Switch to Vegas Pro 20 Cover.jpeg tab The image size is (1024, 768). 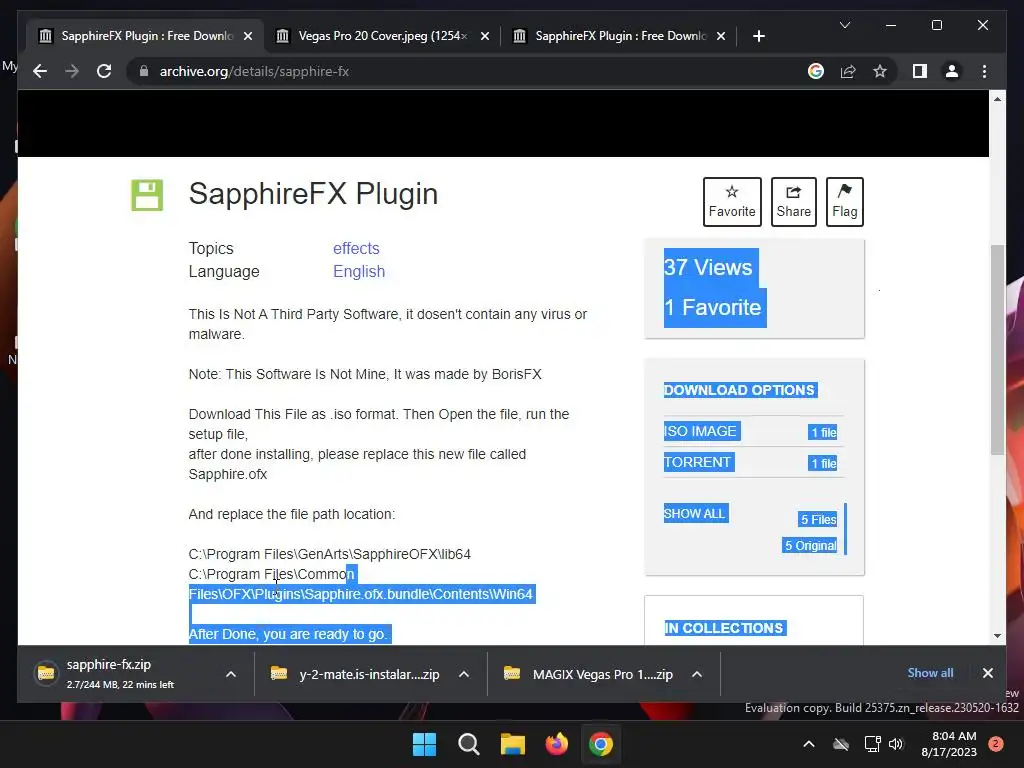[x=382, y=36]
